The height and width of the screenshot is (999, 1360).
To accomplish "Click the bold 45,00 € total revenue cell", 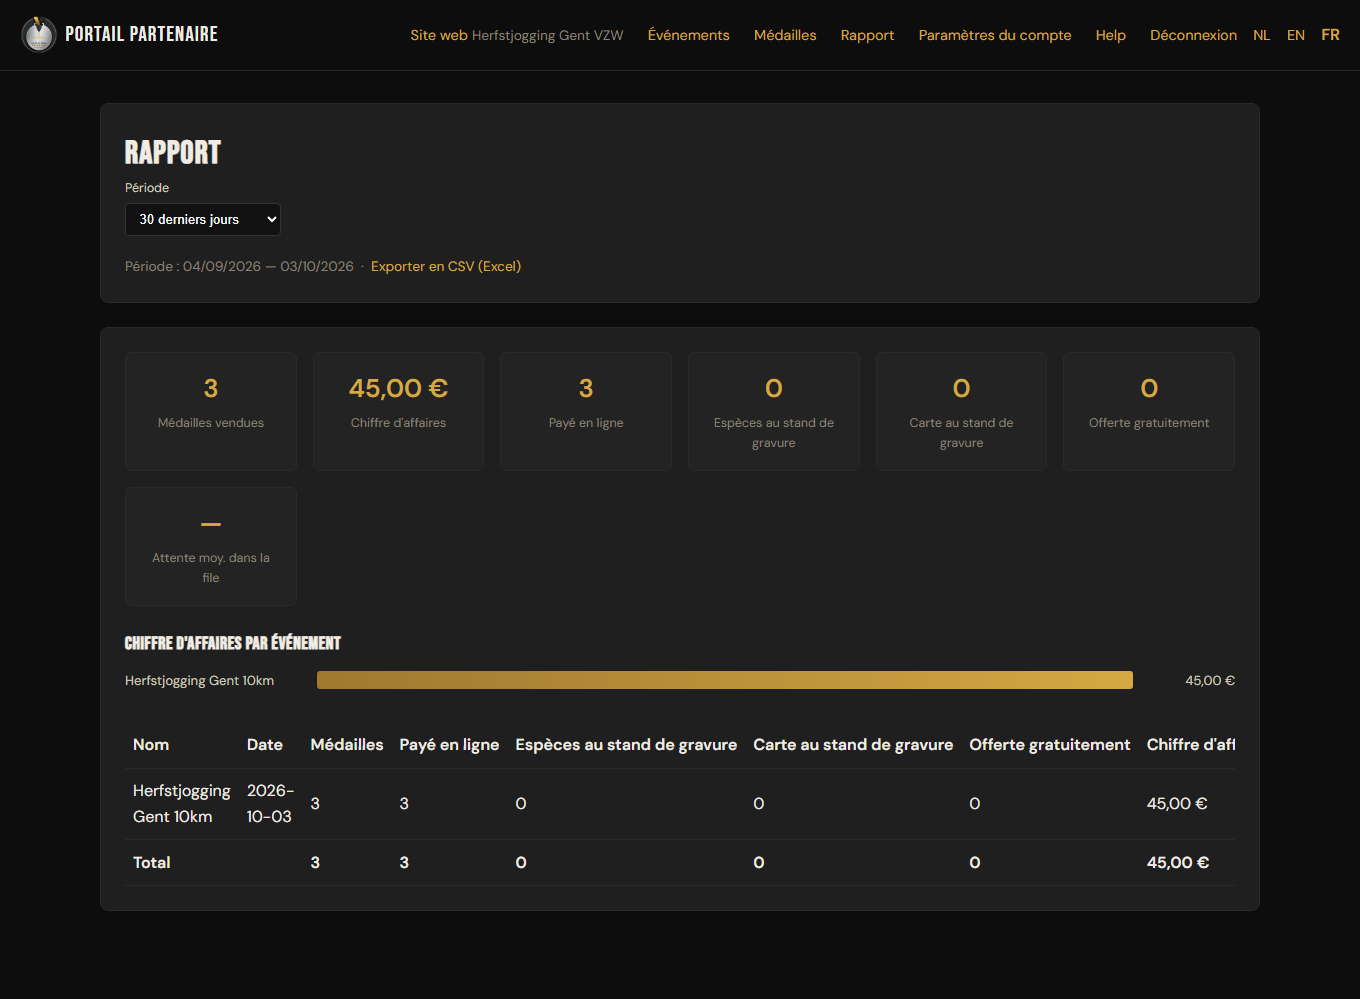I will tap(1178, 863).
